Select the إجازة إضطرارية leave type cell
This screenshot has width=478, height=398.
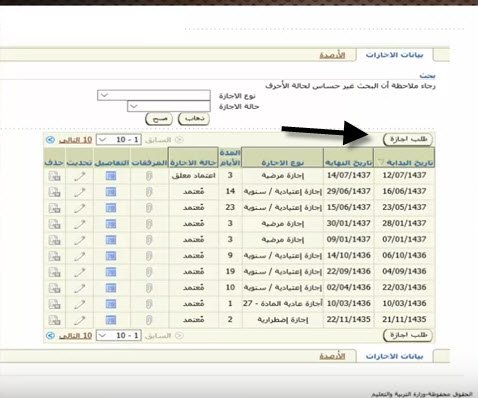[283, 319]
